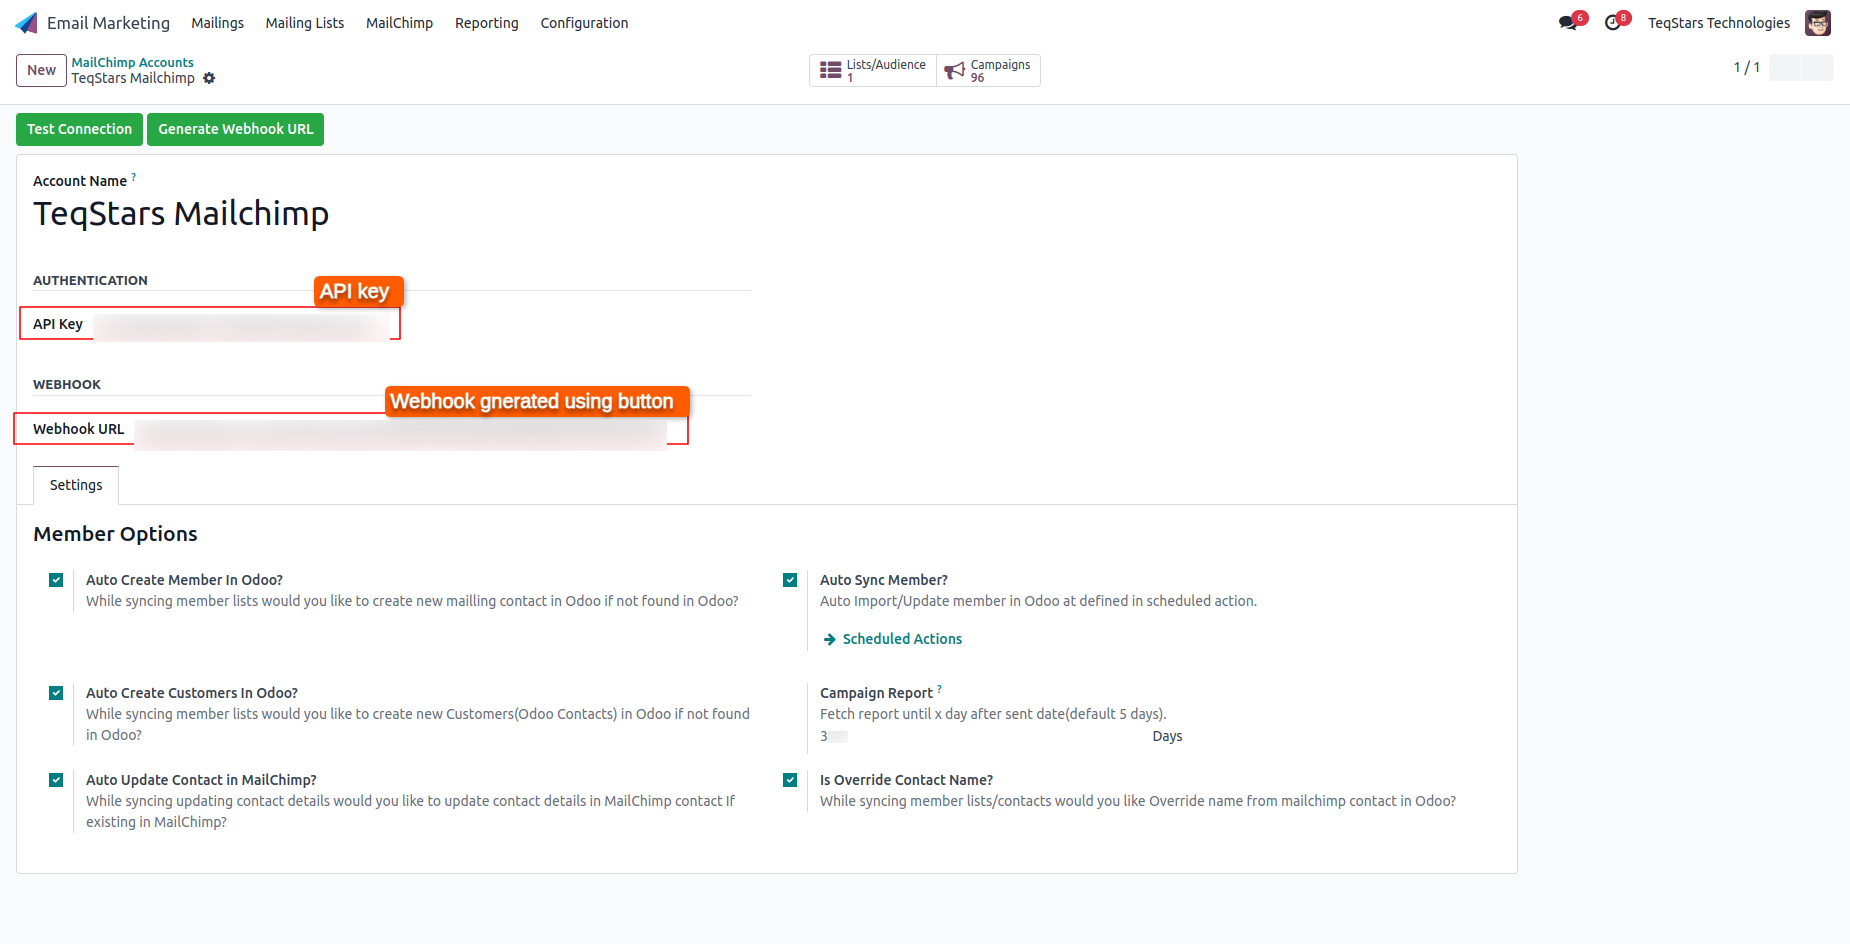Open the activities clock icon with badge

(x=1613, y=23)
